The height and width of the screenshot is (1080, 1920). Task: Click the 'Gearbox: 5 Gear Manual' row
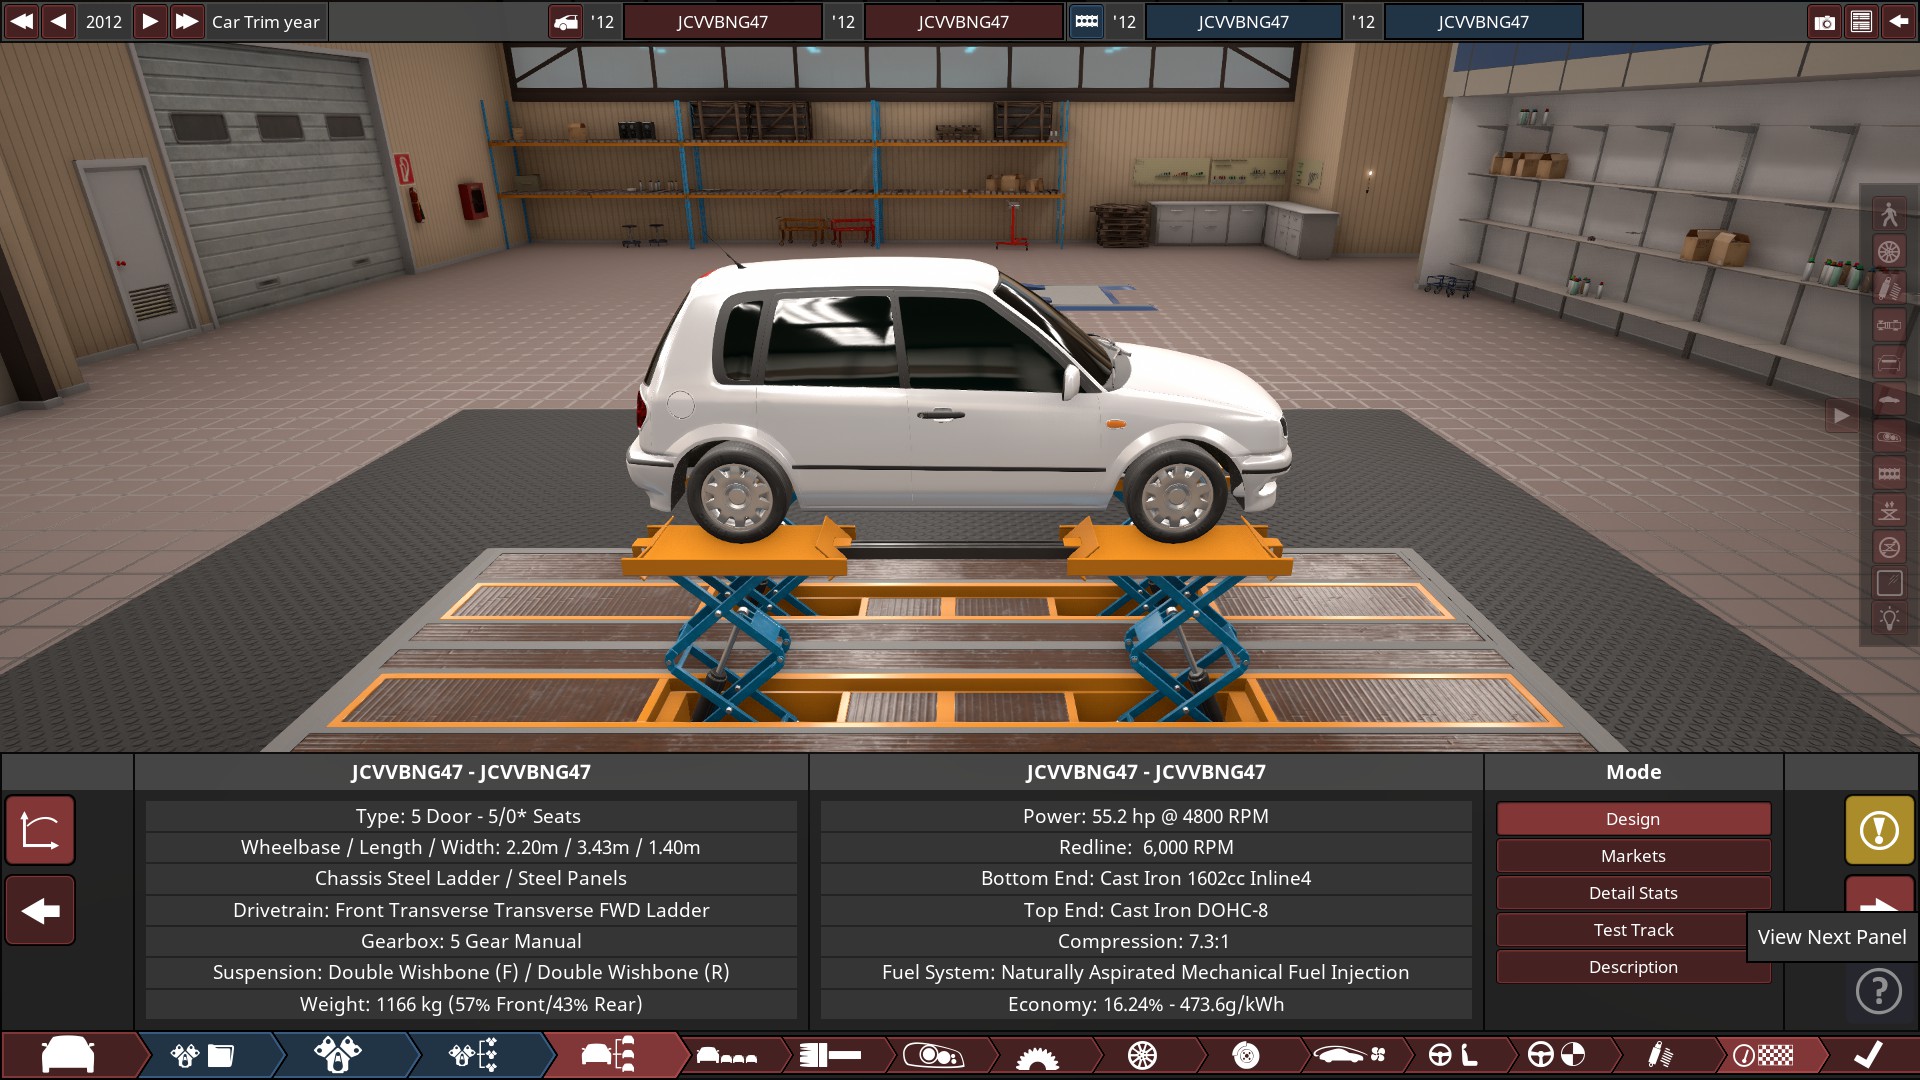coord(471,941)
